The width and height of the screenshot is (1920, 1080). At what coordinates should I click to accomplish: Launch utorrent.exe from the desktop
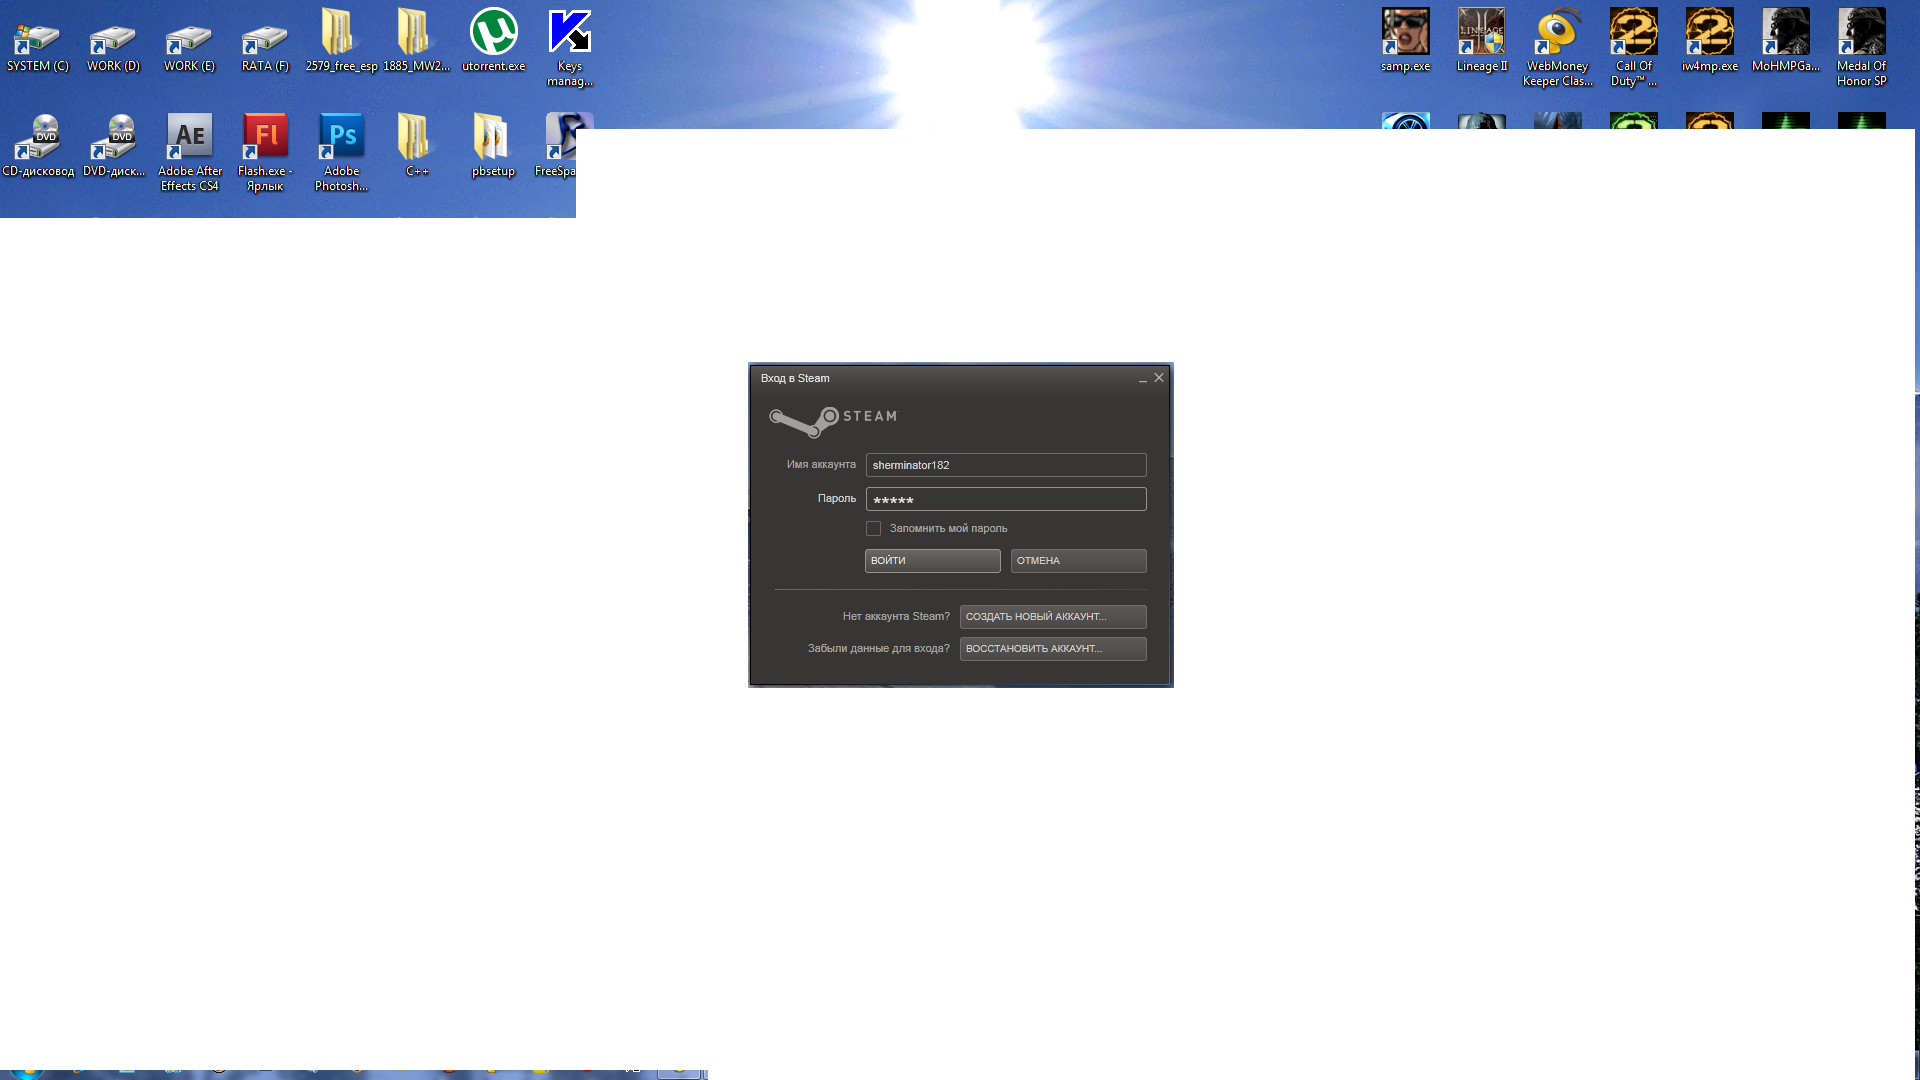click(494, 42)
